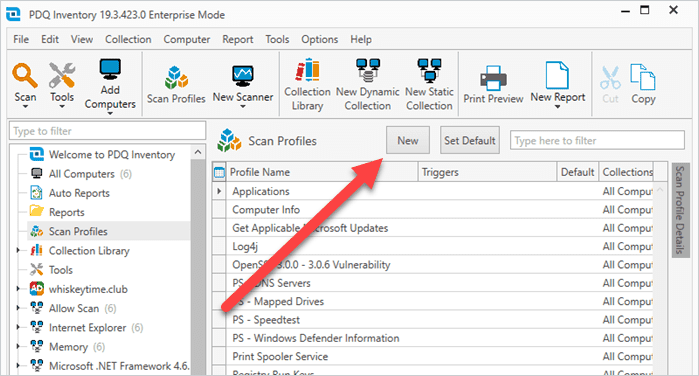This screenshot has height=376, width=699.
Task: Expand the Allow Scan tree node
Action: click(18, 308)
